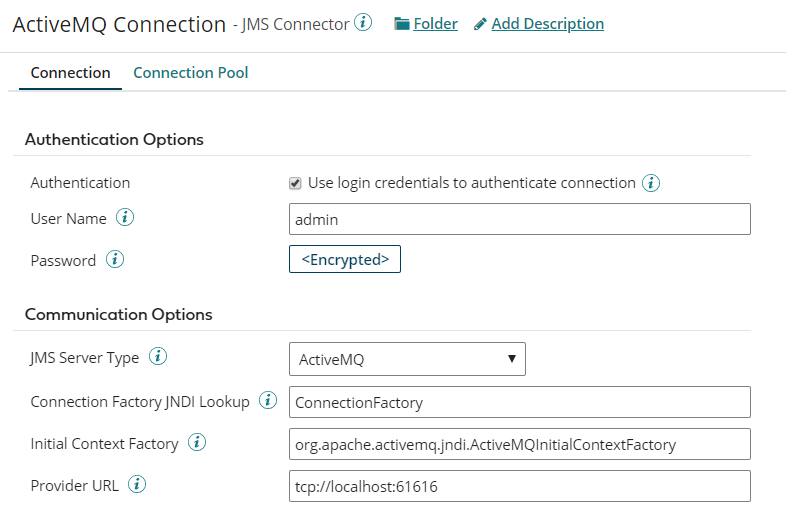
Task: Click the Encrypted password button
Action: tap(345, 259)
